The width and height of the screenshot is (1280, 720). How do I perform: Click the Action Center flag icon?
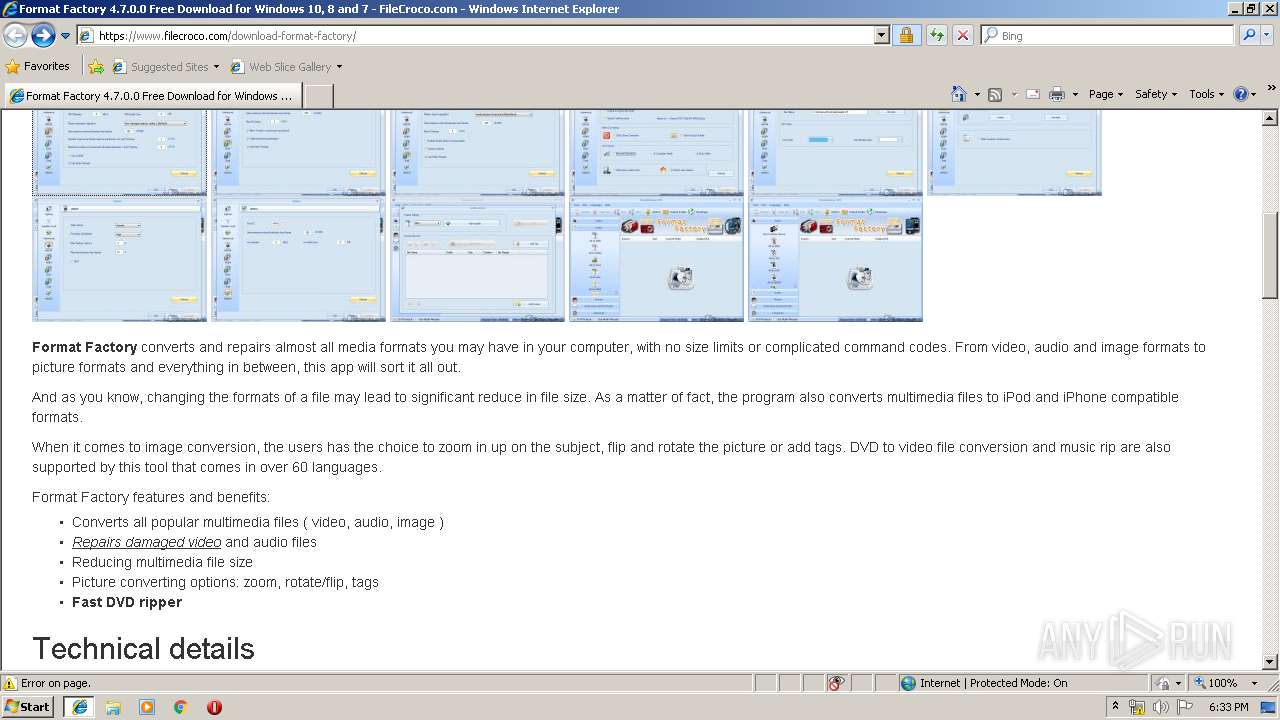1185,707
